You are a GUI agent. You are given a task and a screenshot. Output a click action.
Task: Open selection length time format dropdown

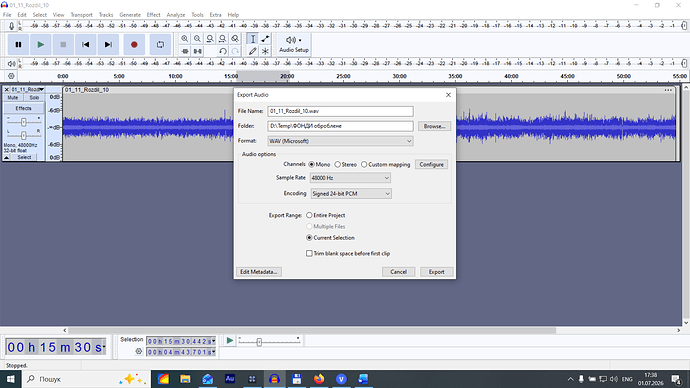(x=214, y=352)
